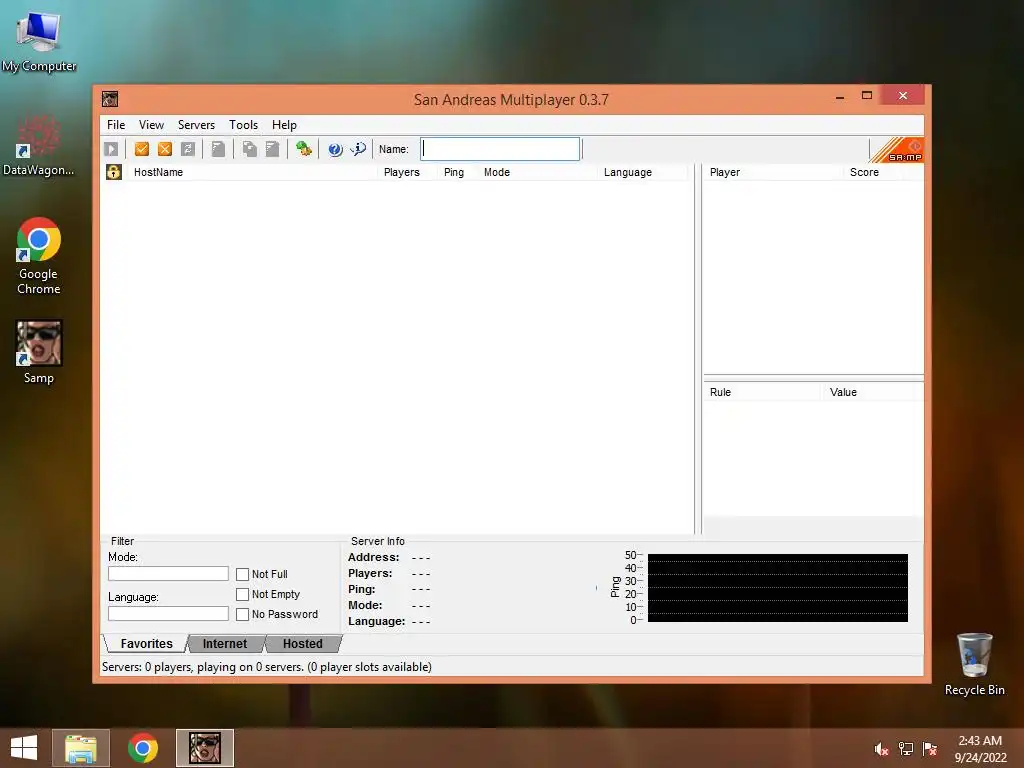Click the Name input field

(500, 149)
